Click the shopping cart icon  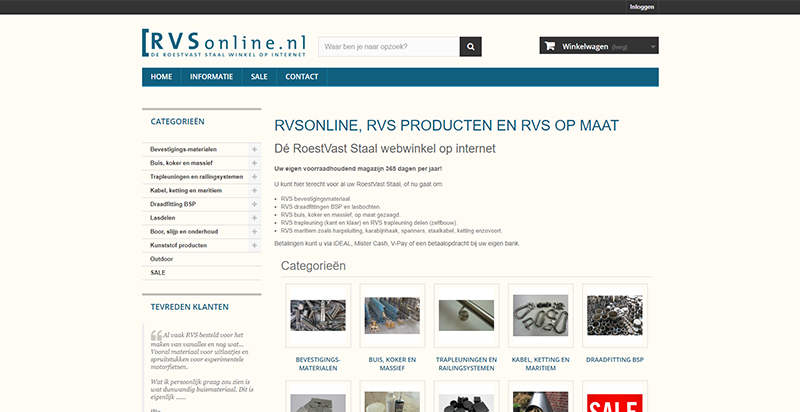(549, 46)
